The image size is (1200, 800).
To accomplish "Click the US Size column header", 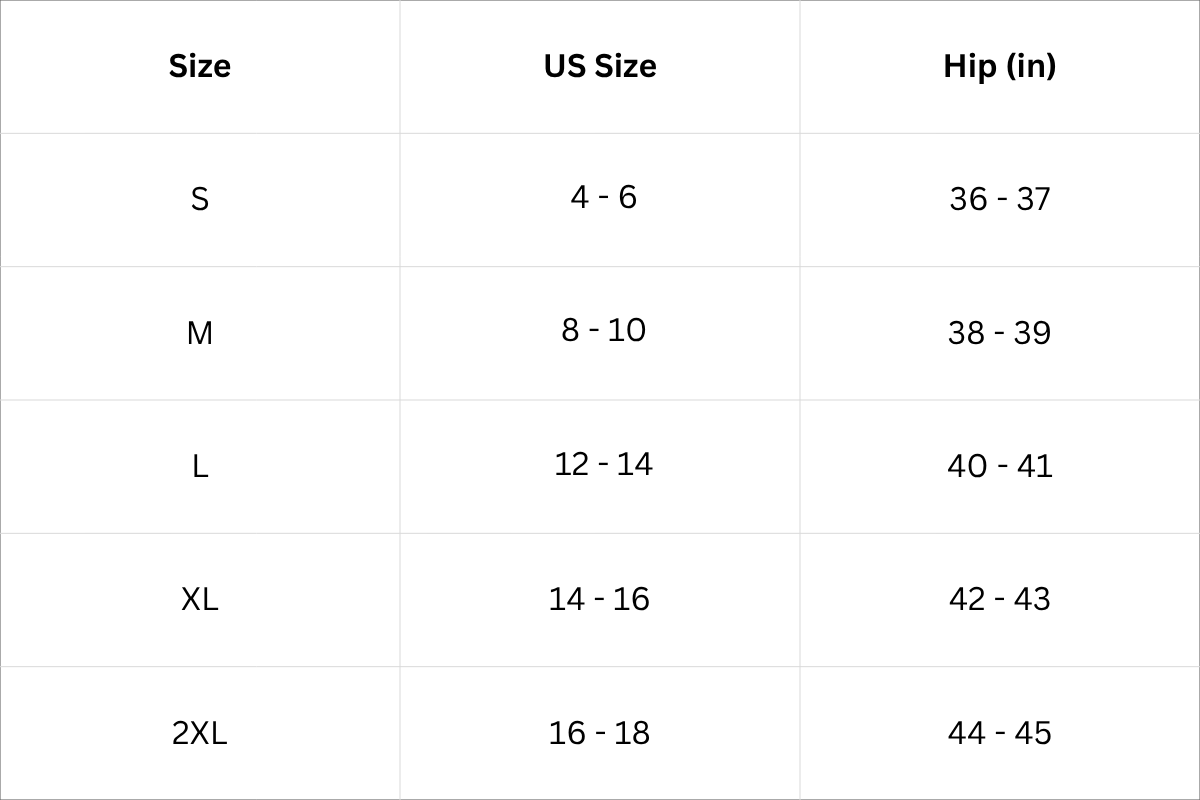I will 600,66.
